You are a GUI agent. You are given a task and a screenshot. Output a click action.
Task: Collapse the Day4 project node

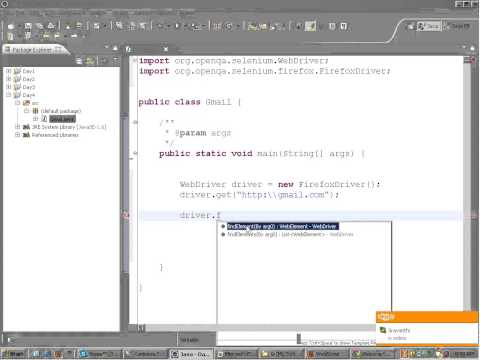coord(9,95)
